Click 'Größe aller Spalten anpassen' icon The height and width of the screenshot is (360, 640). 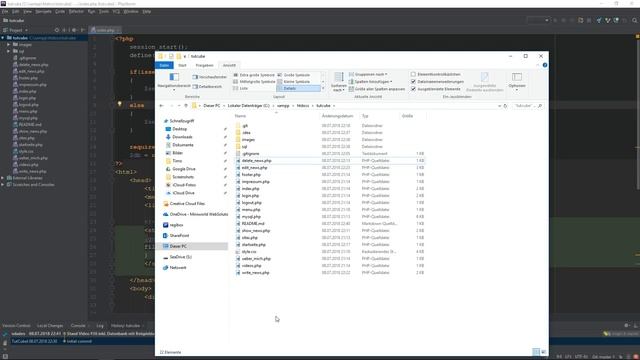click(x=351, y=89)
